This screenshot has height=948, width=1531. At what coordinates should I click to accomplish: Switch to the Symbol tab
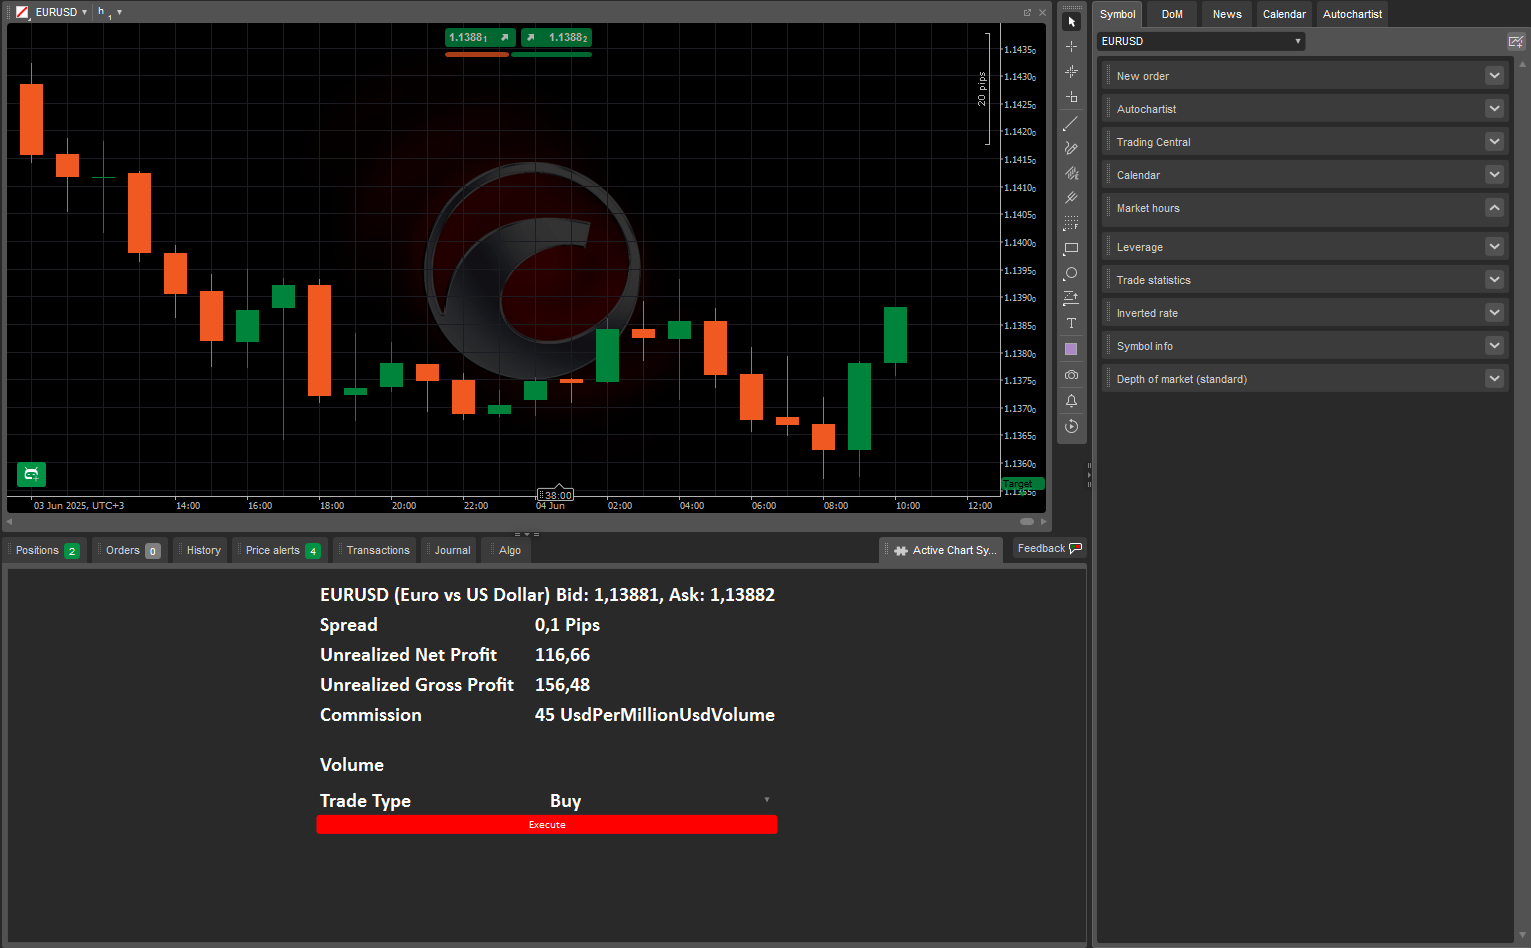1118,14
